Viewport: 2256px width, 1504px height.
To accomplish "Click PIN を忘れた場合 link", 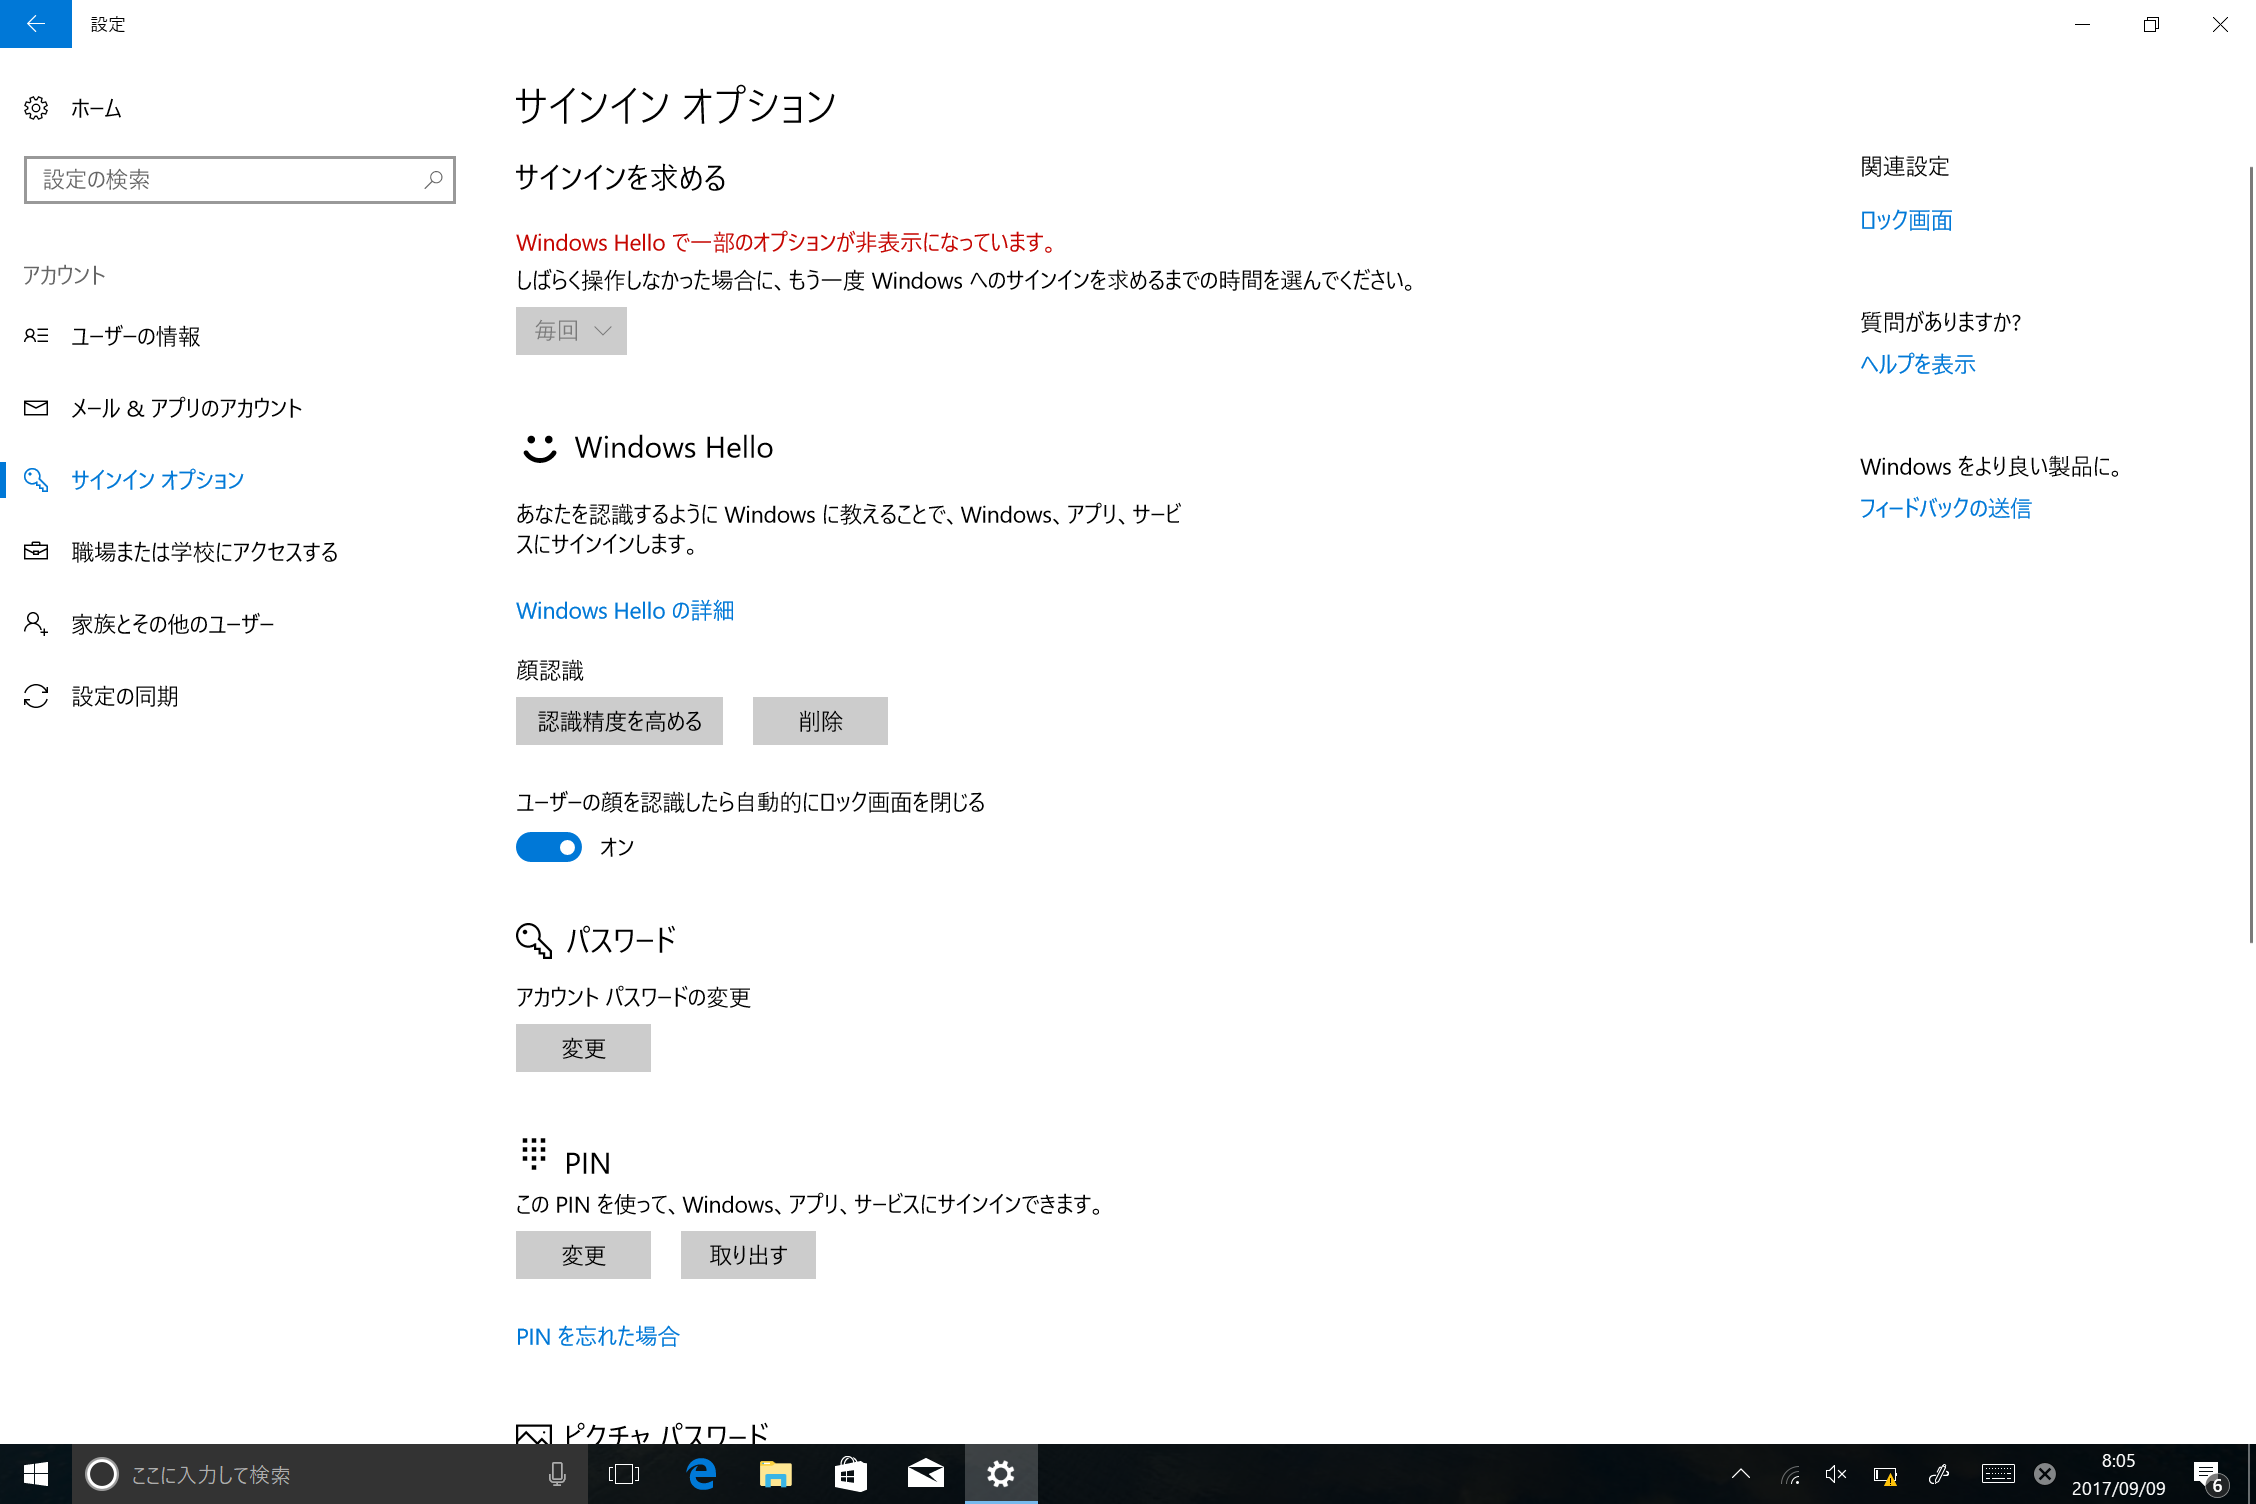I will (597, 1336).
